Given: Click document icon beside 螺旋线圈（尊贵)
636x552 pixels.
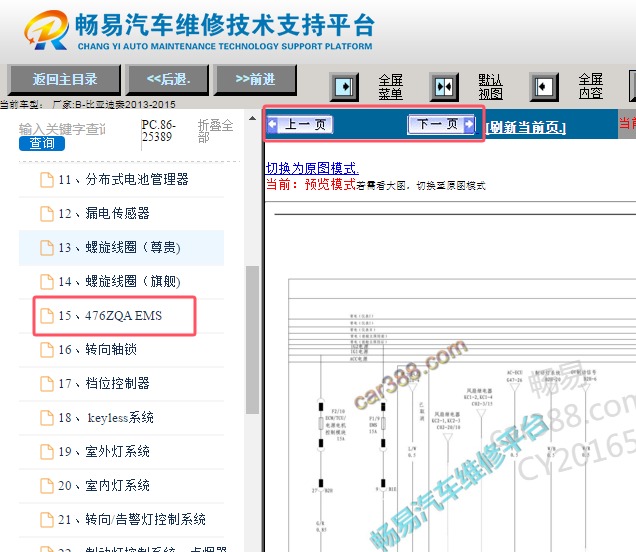Looking at the screenshot, I should click(x=47, y=248).
